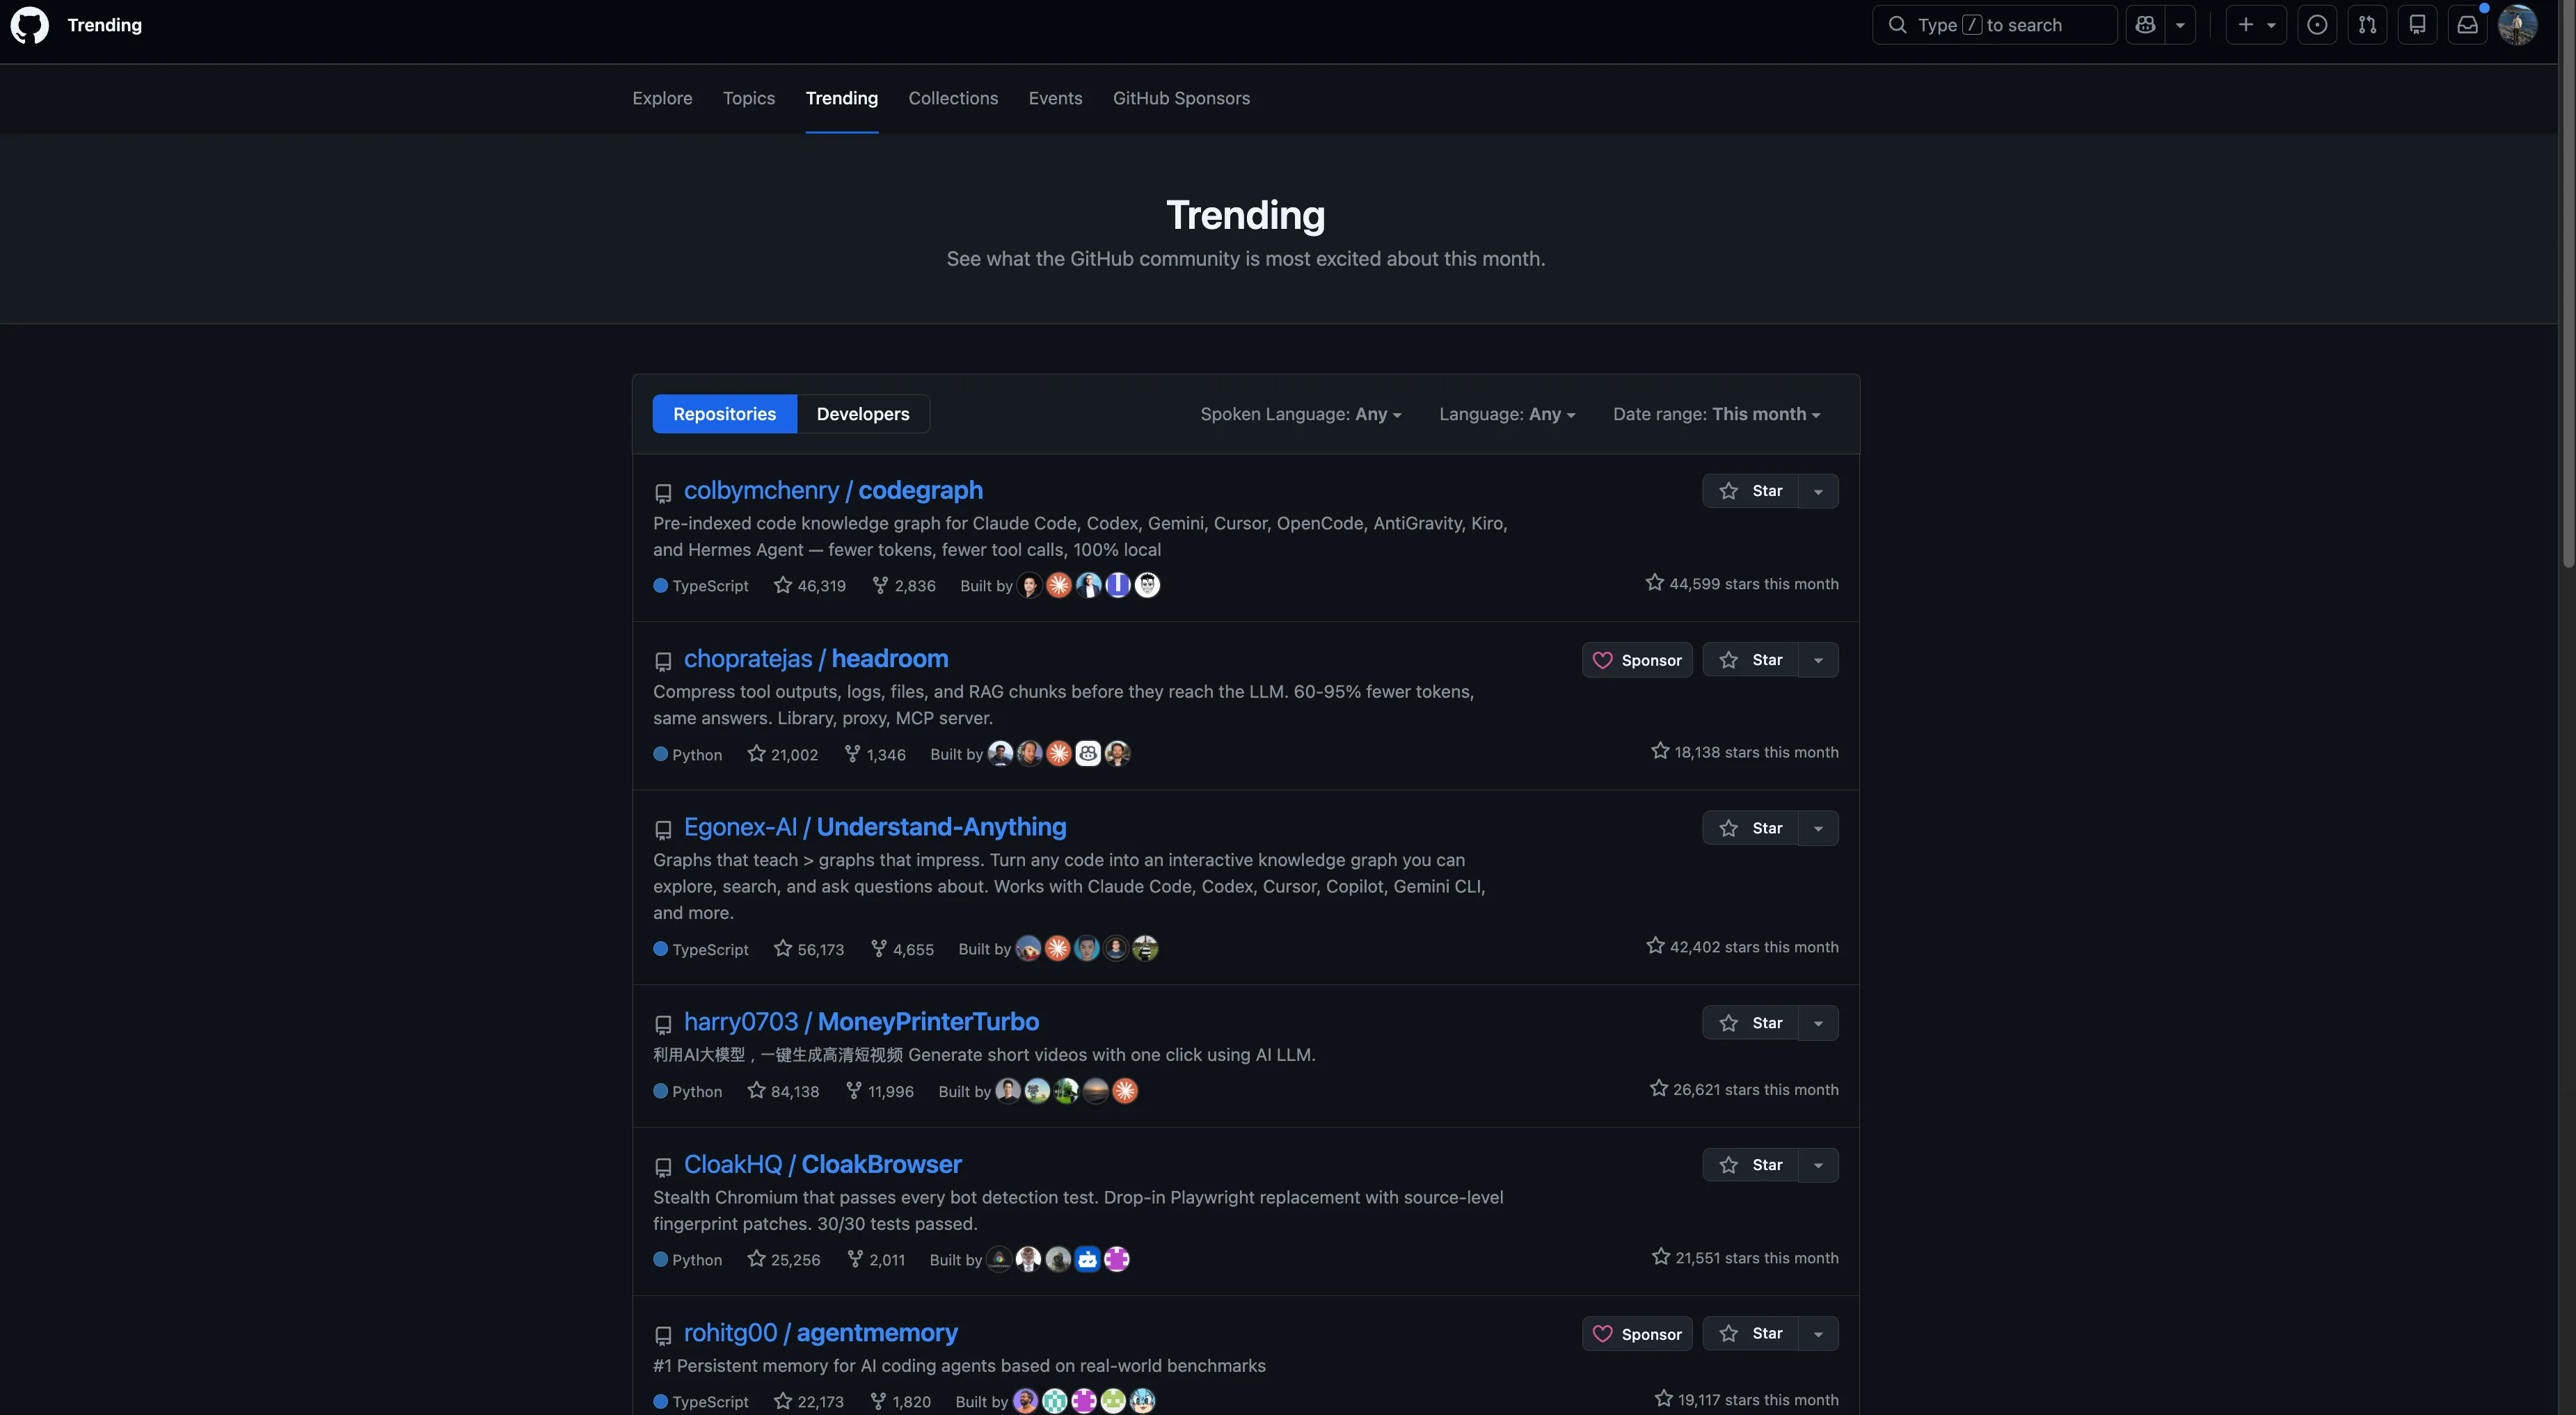Expand the Copilot dropdown arrow
Screen dimensions: 2576x1415
pos(2180,25)
